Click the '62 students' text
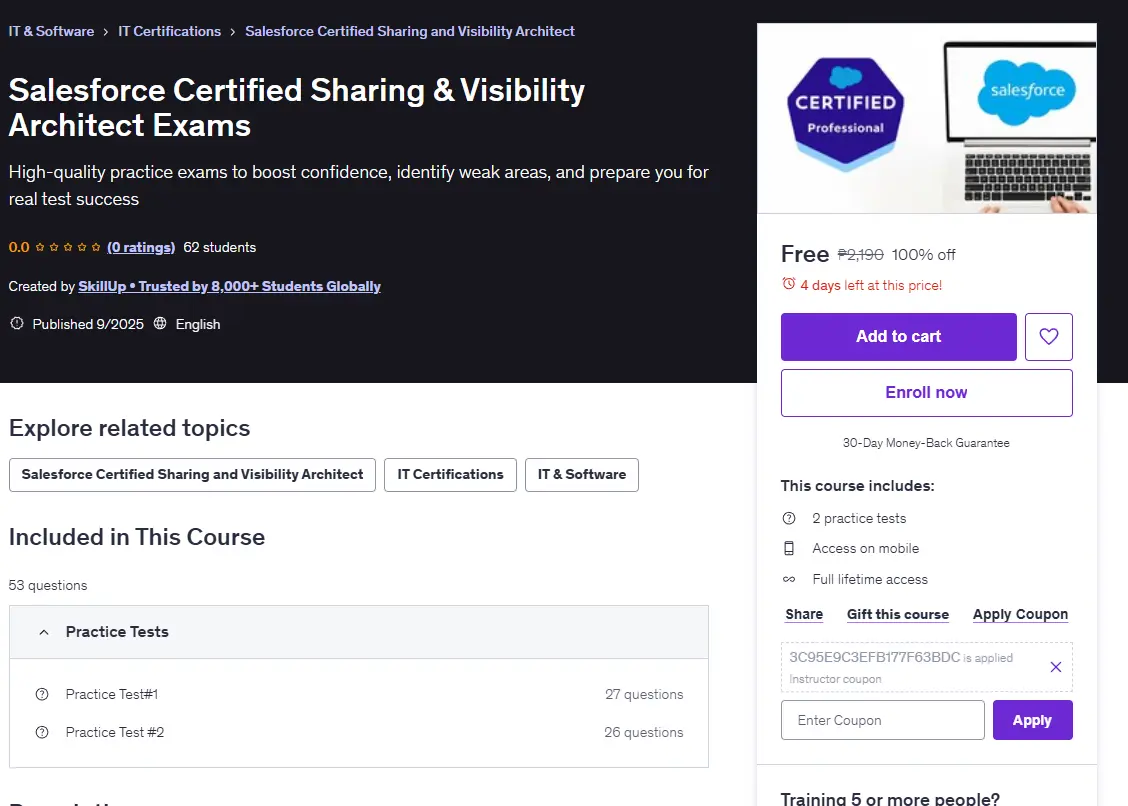Screen dimensions: 1128x806 (219, 247)
